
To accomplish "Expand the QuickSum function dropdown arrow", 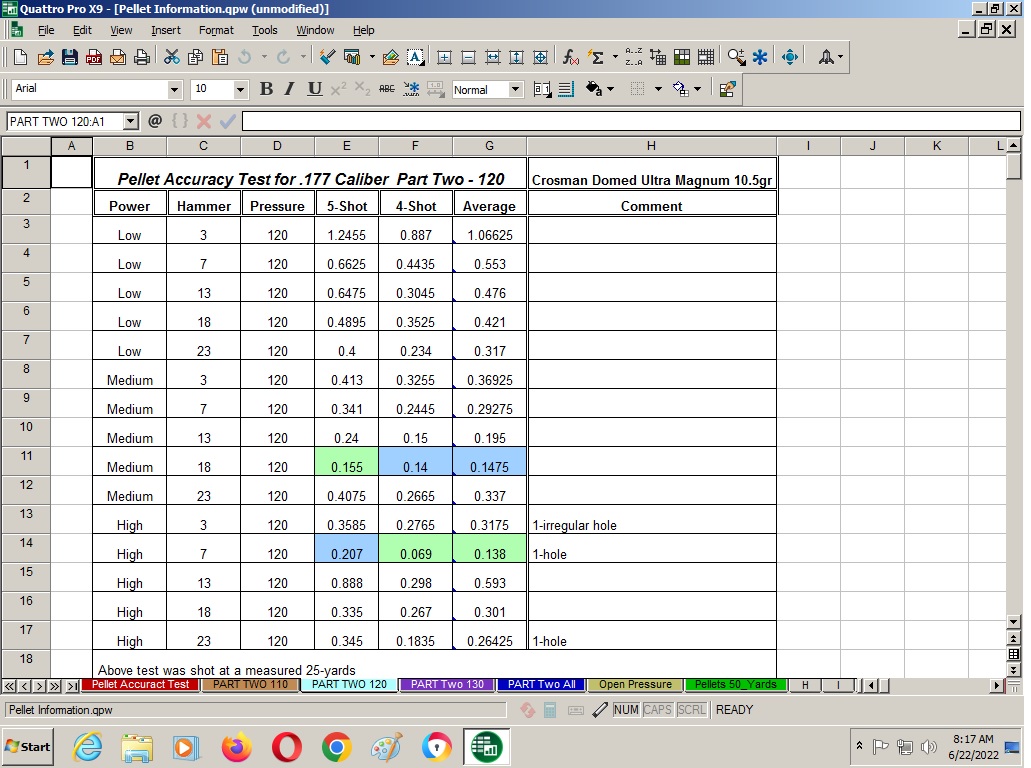I will (615, 57).
